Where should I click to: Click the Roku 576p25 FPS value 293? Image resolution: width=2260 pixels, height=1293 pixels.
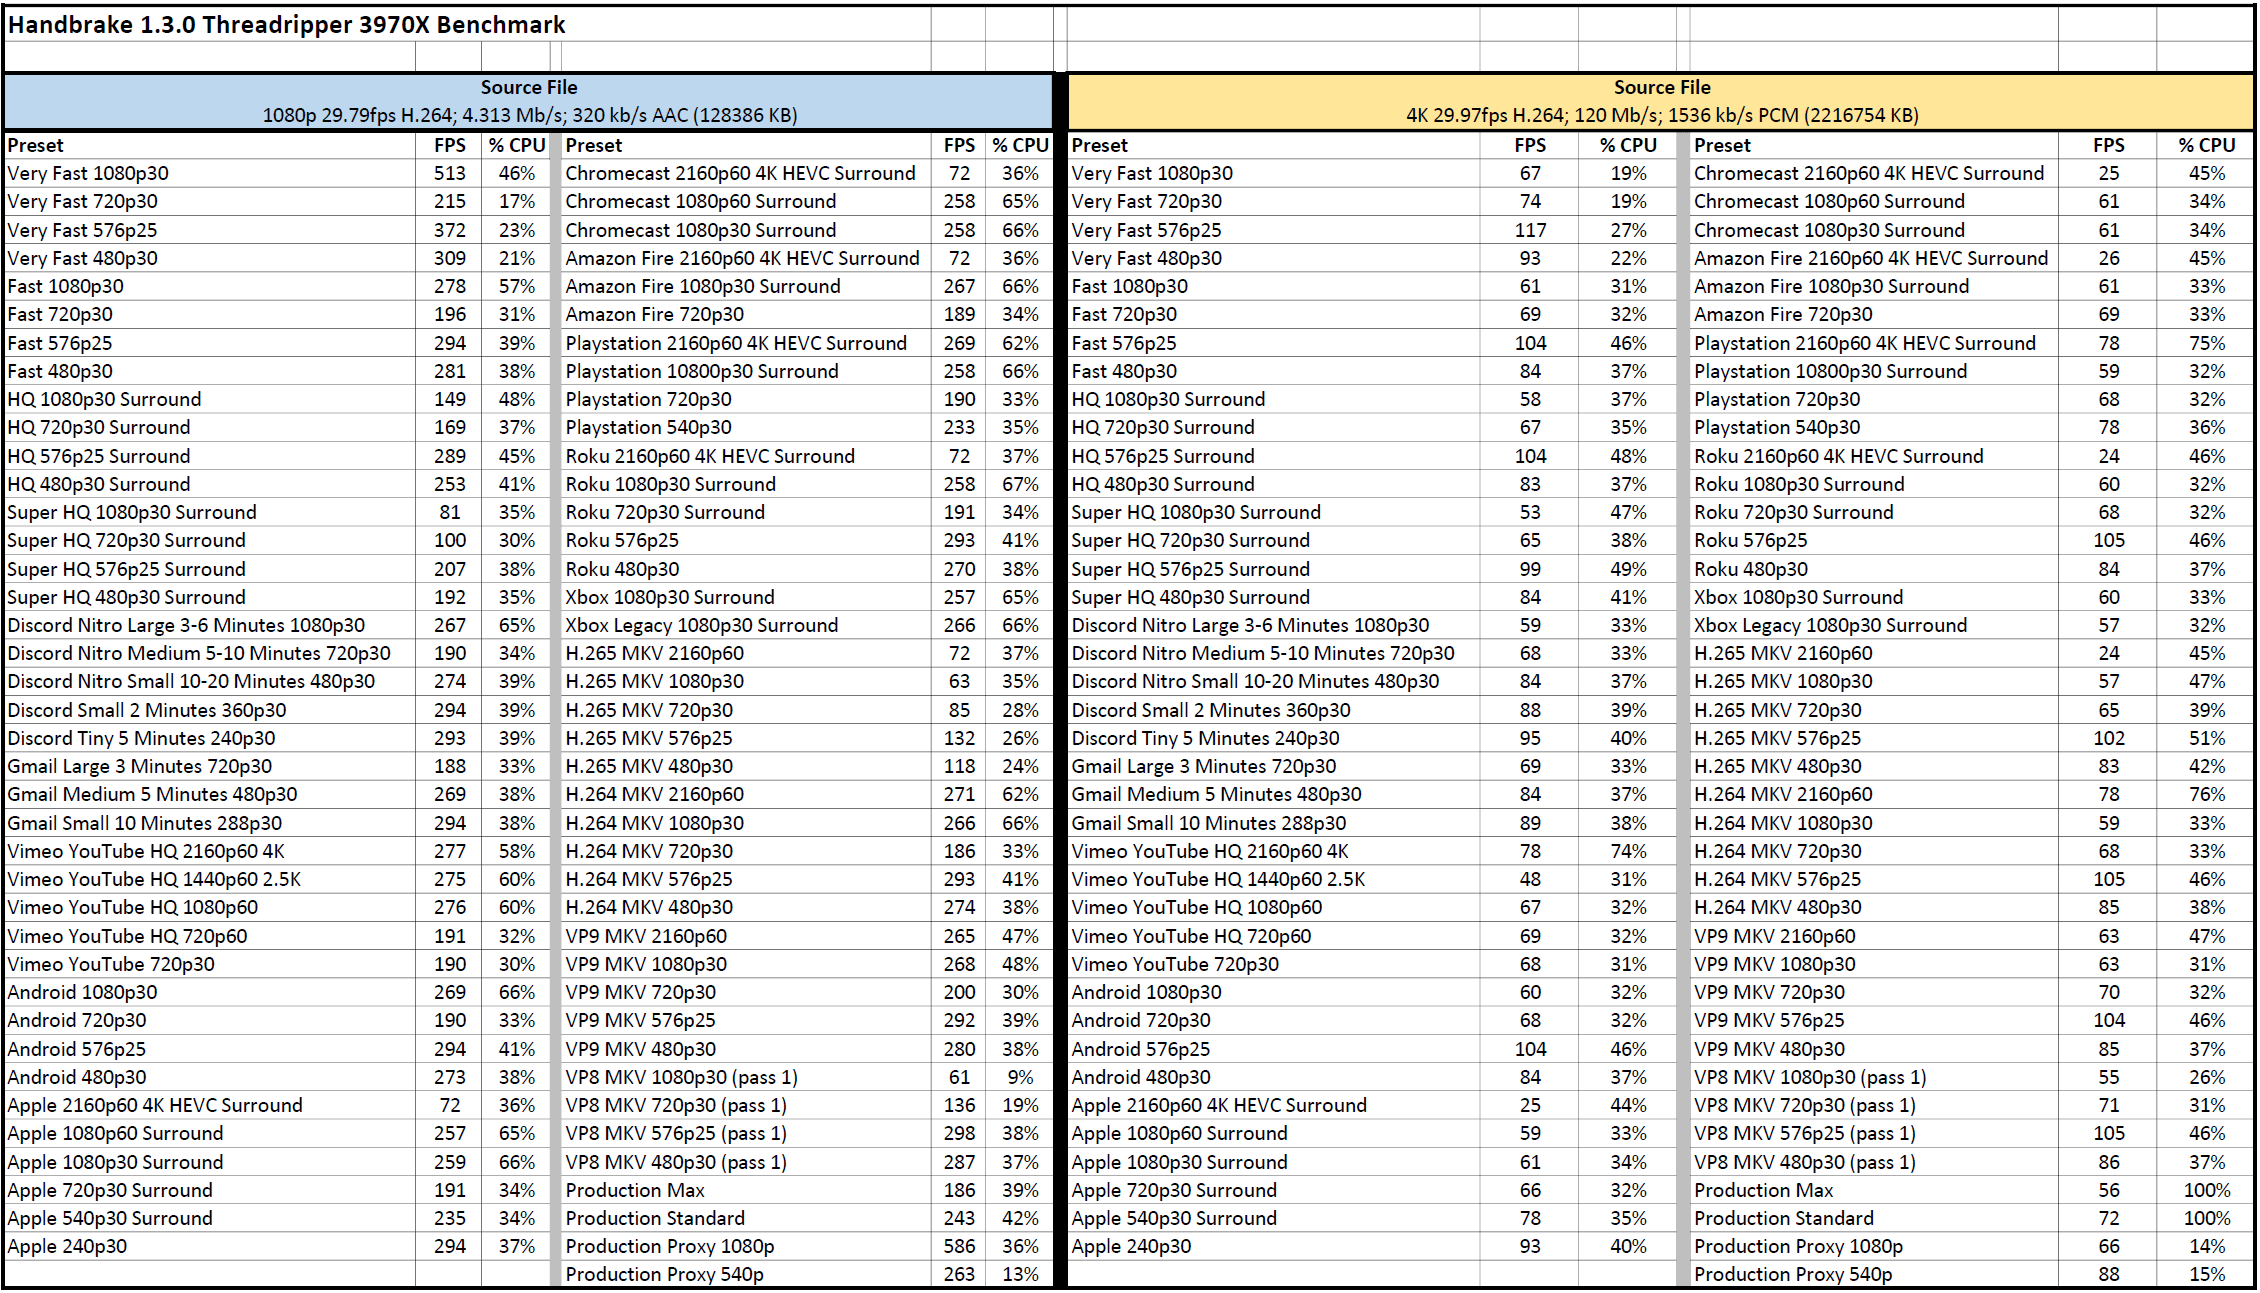click(958, 540)
